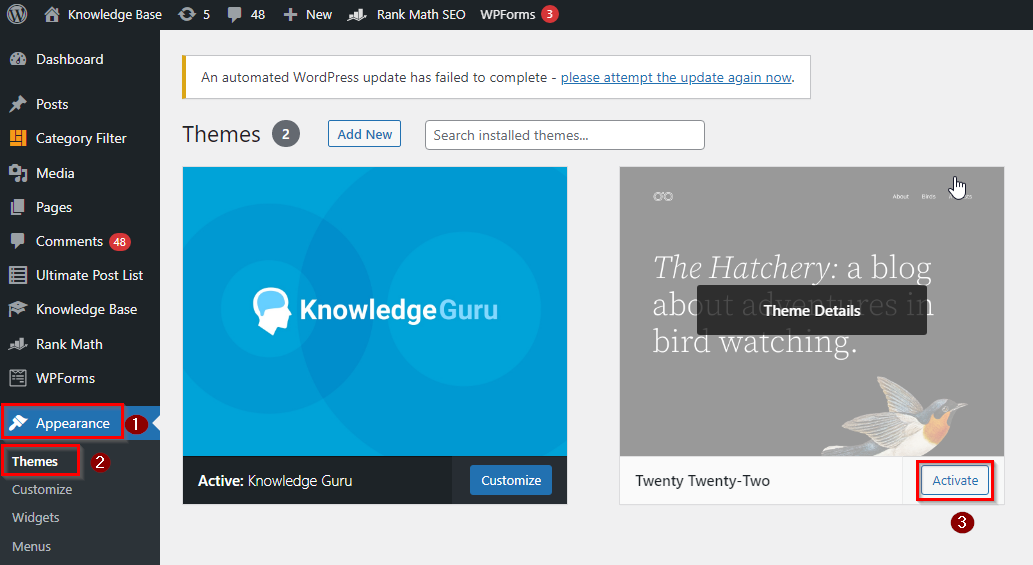Open Widgets submenu item

[x=36, y=518]
